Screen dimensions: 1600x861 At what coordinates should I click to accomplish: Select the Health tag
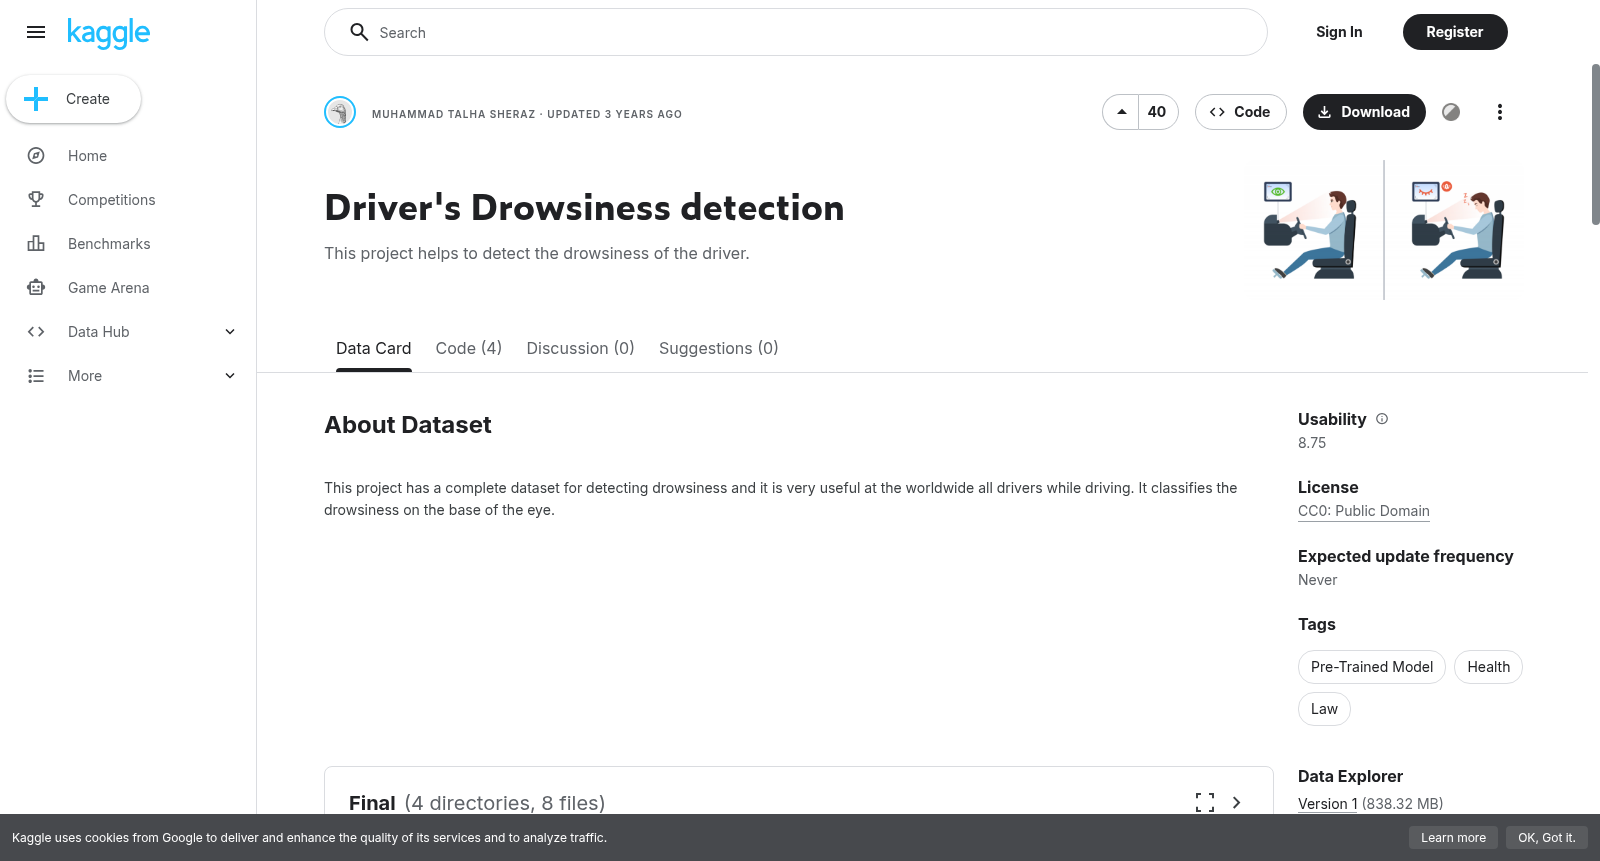pyautogui.click(x=1488, y=667)
